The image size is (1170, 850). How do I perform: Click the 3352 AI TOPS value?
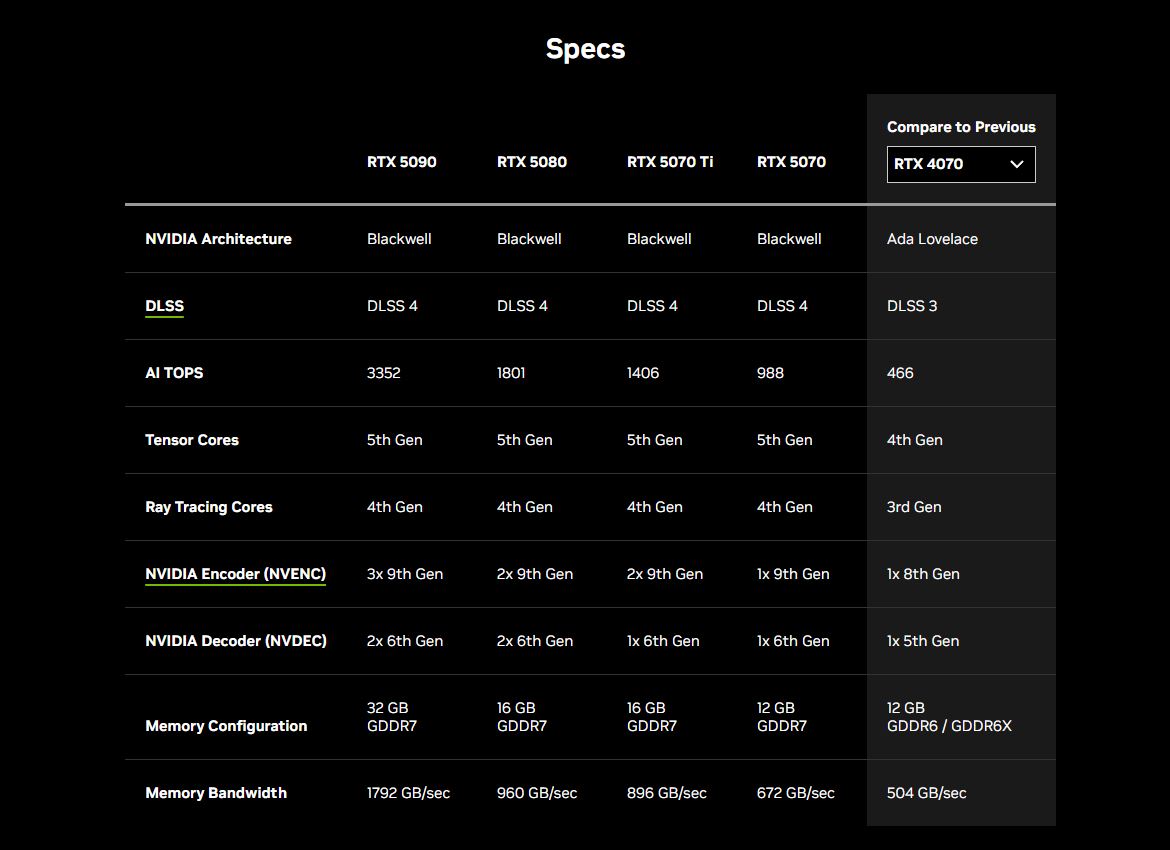click(x=383, y=373)
